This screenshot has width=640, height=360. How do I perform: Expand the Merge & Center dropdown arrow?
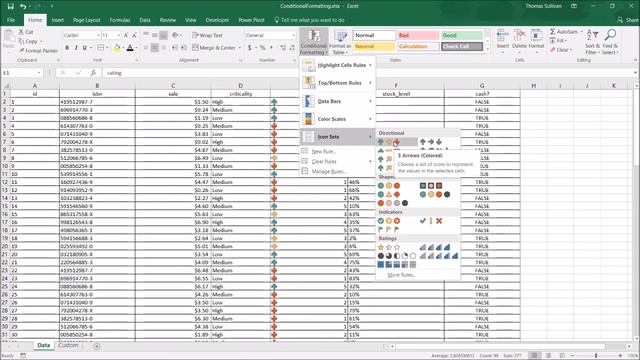pos(239,48)
